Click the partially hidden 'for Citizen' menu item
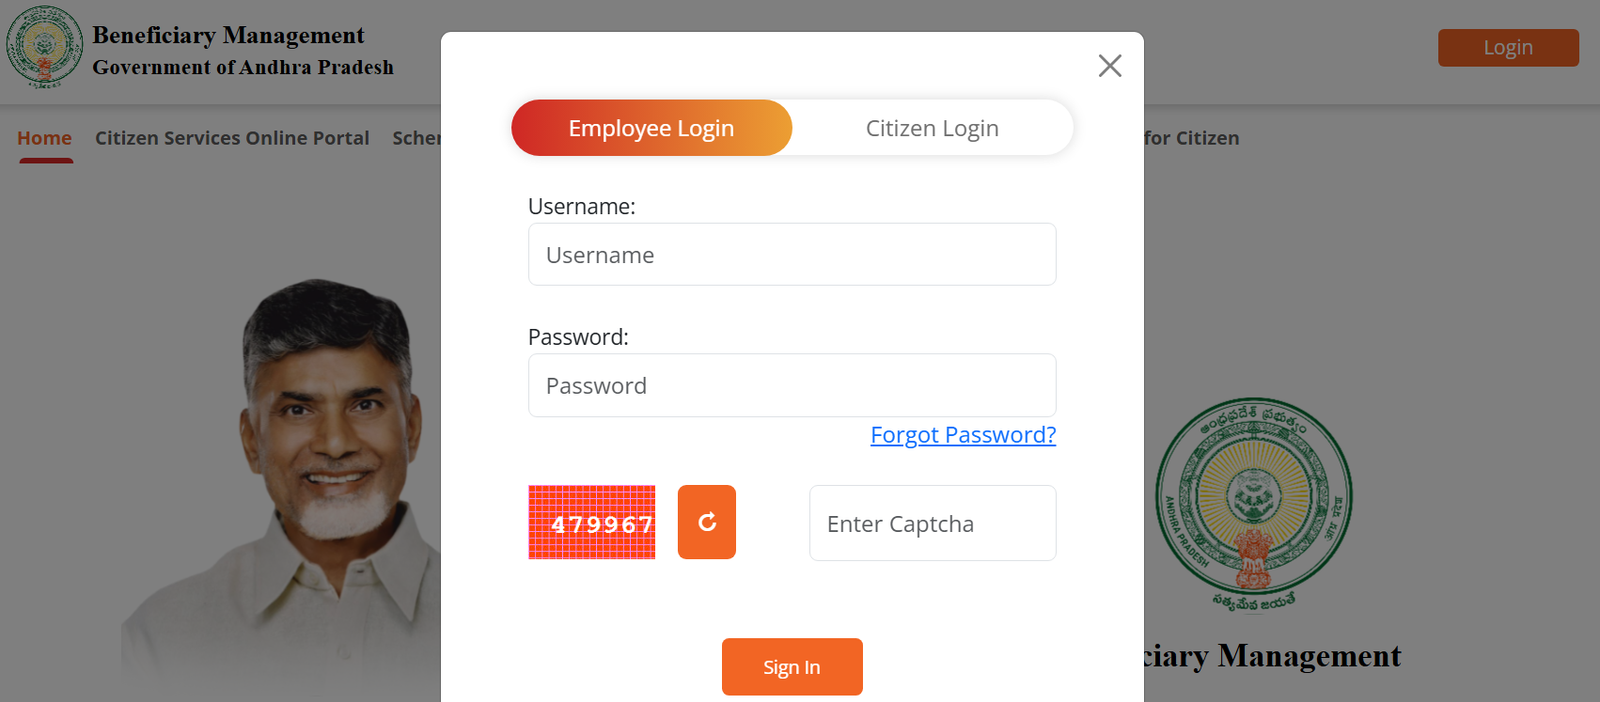 coord(1192,138)
